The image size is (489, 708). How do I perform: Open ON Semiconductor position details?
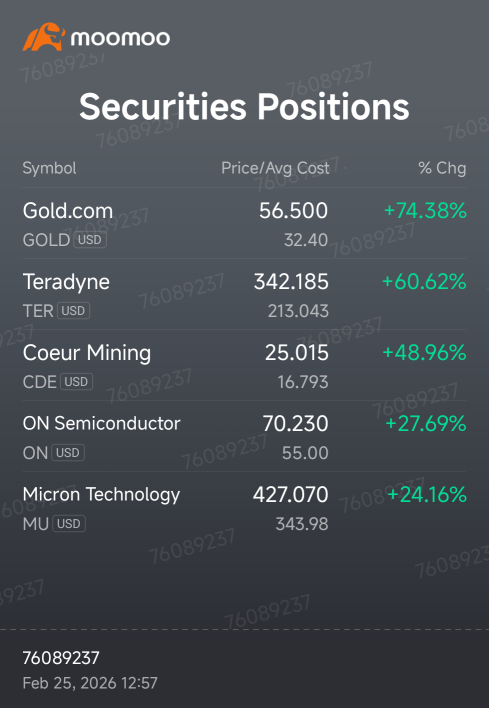[x=244, y=436]
